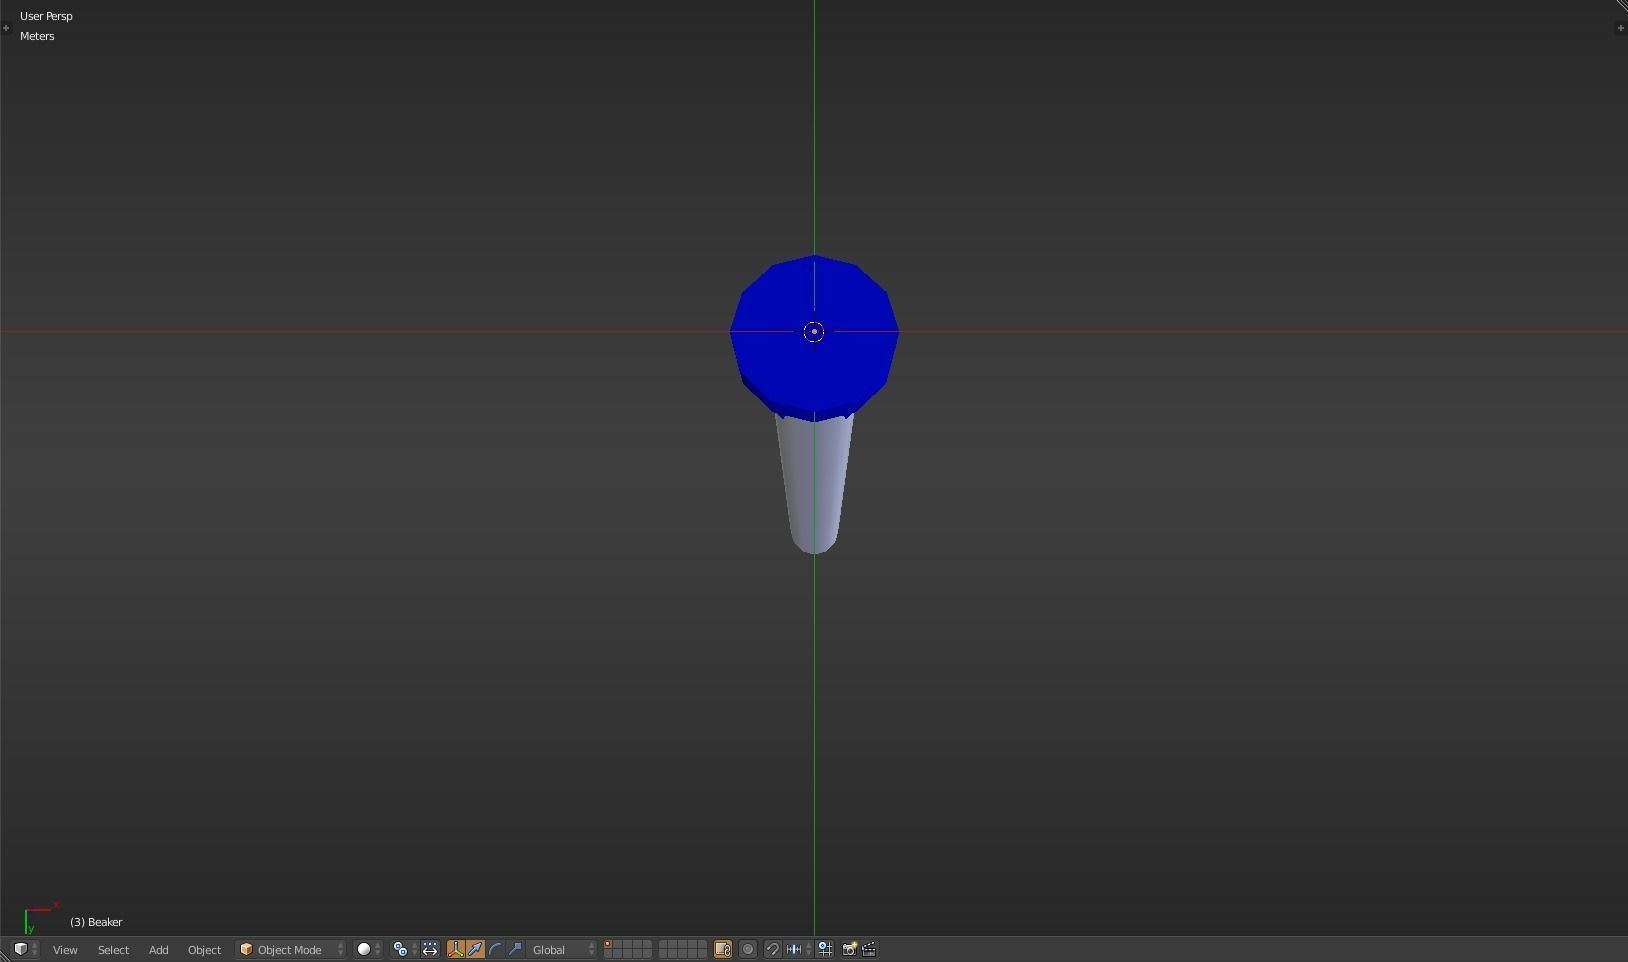Select the first scene layer button
This screenshot has height=962, width=1628.
[x=608, y=945]
